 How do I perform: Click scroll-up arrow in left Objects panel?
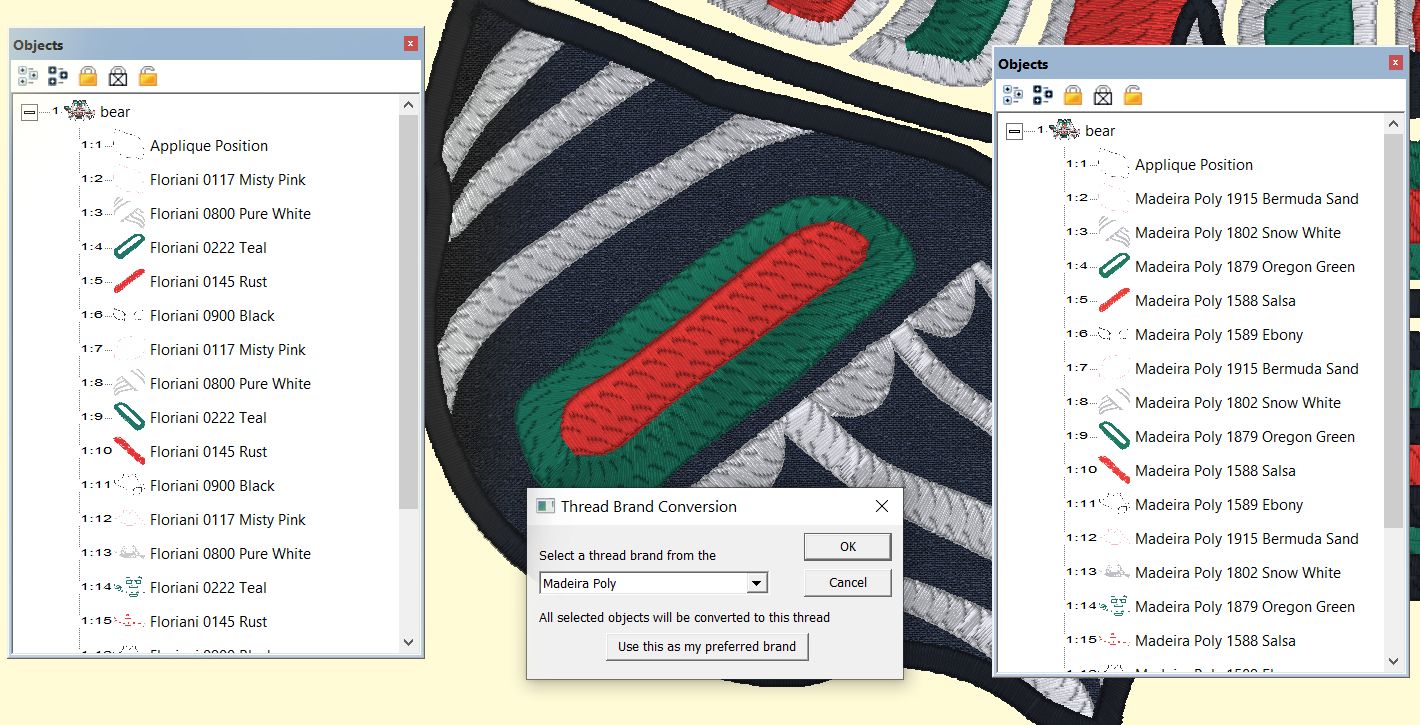(408, 105)
